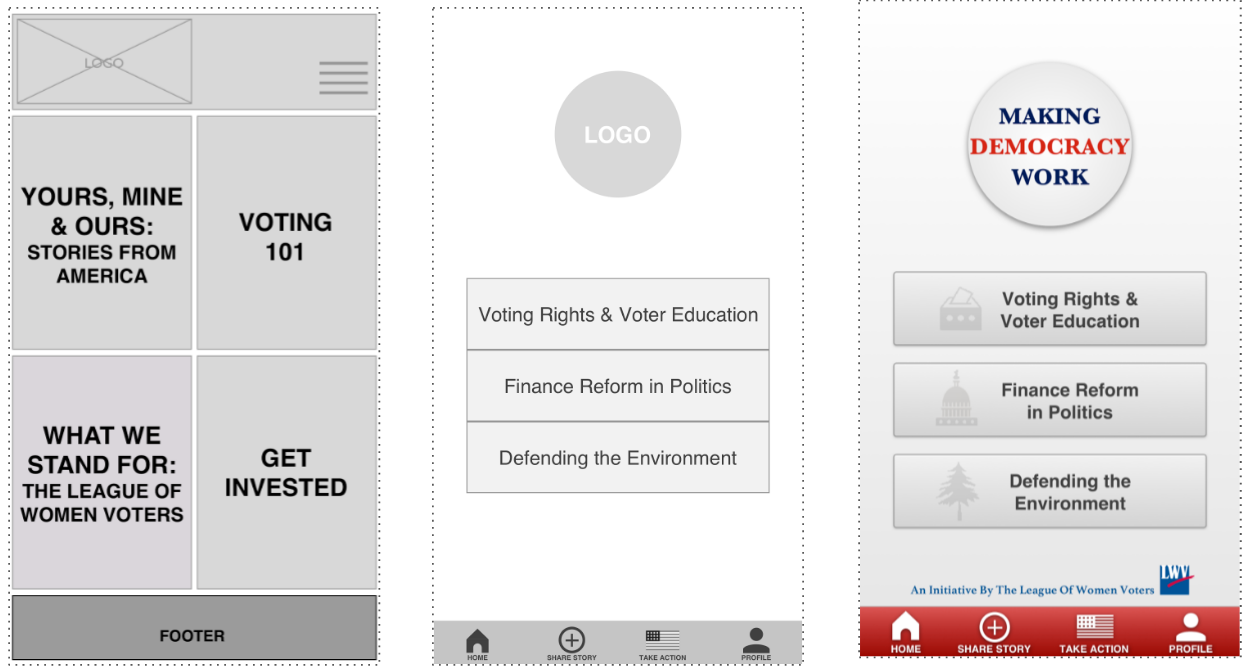Click the capitol dome icon on Finance Reform button

click(956, 400)
